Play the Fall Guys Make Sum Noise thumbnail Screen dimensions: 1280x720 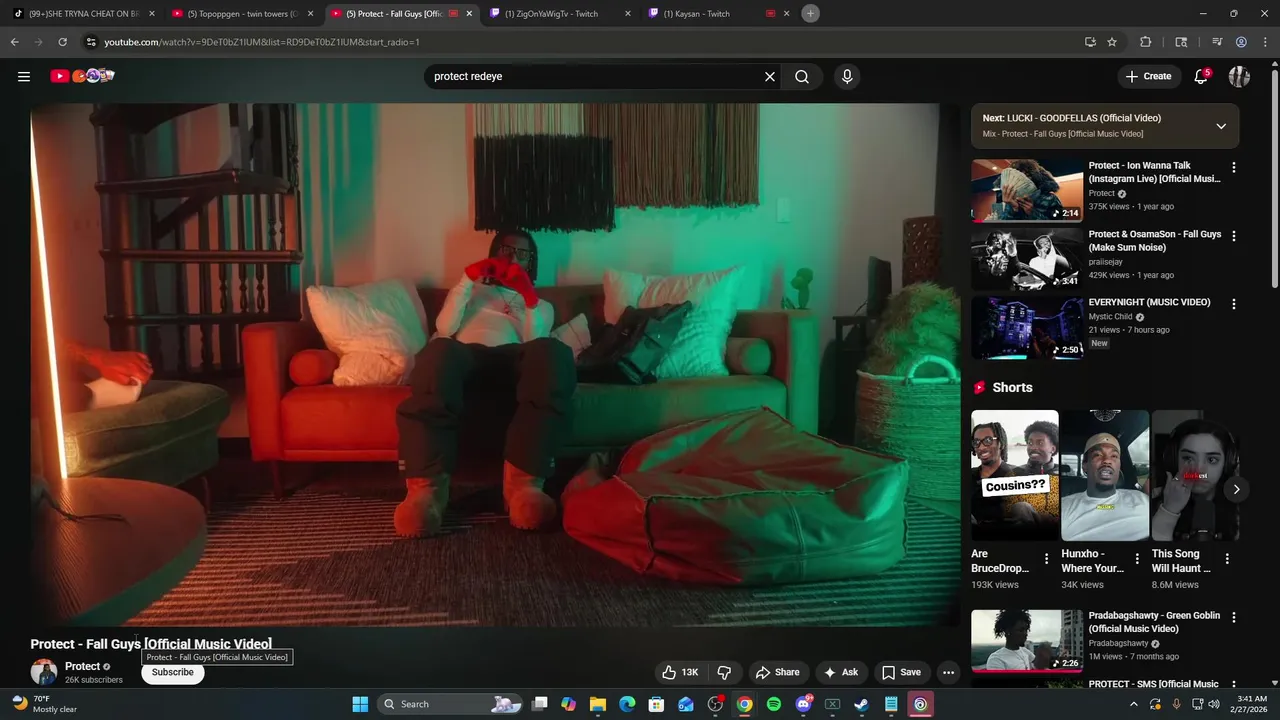[x=1027, y=258]
